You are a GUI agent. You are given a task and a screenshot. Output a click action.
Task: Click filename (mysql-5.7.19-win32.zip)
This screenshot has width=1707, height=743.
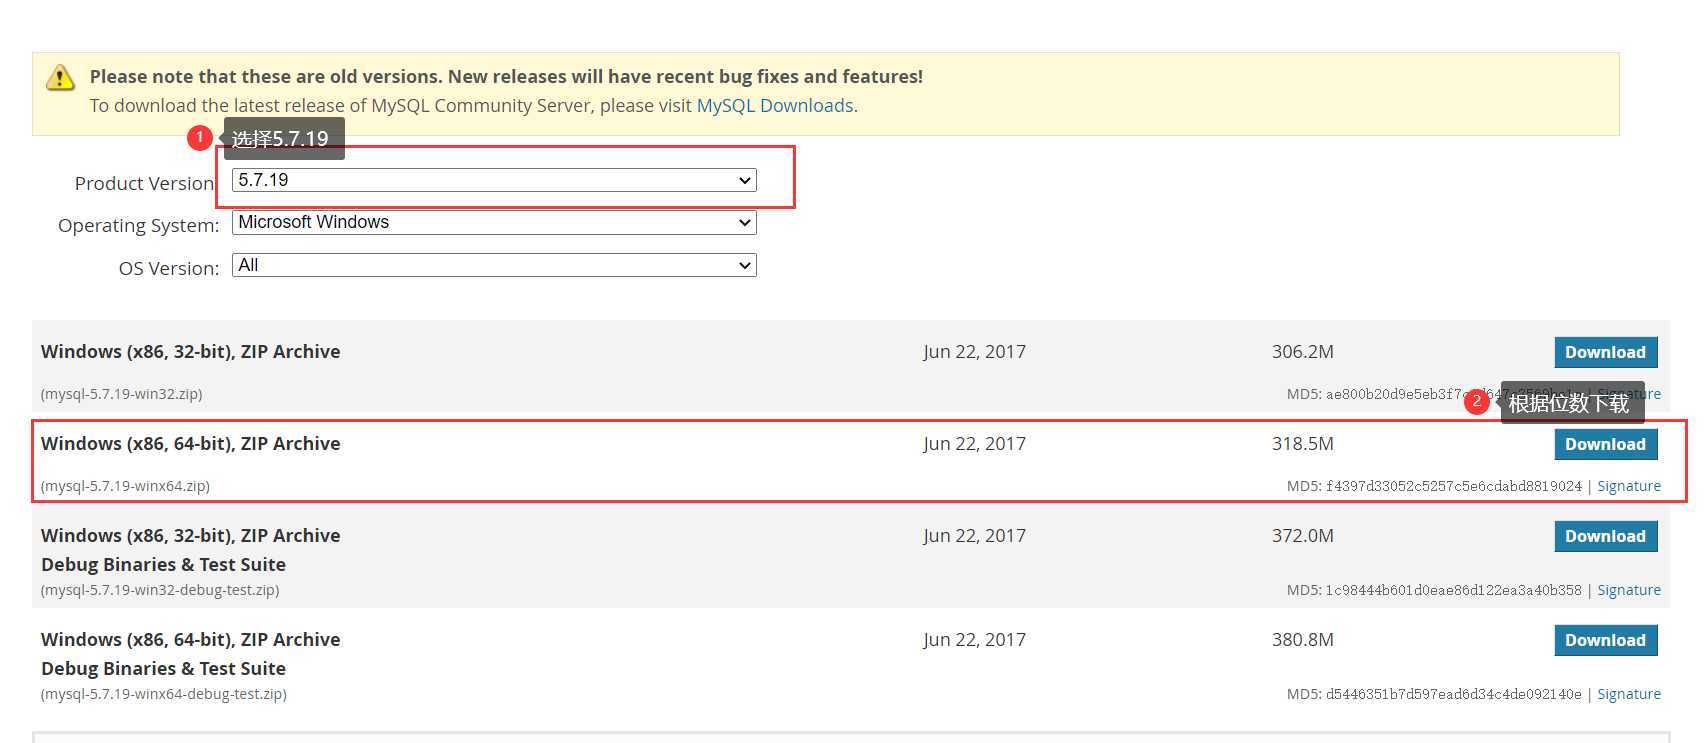click(121, 394)
